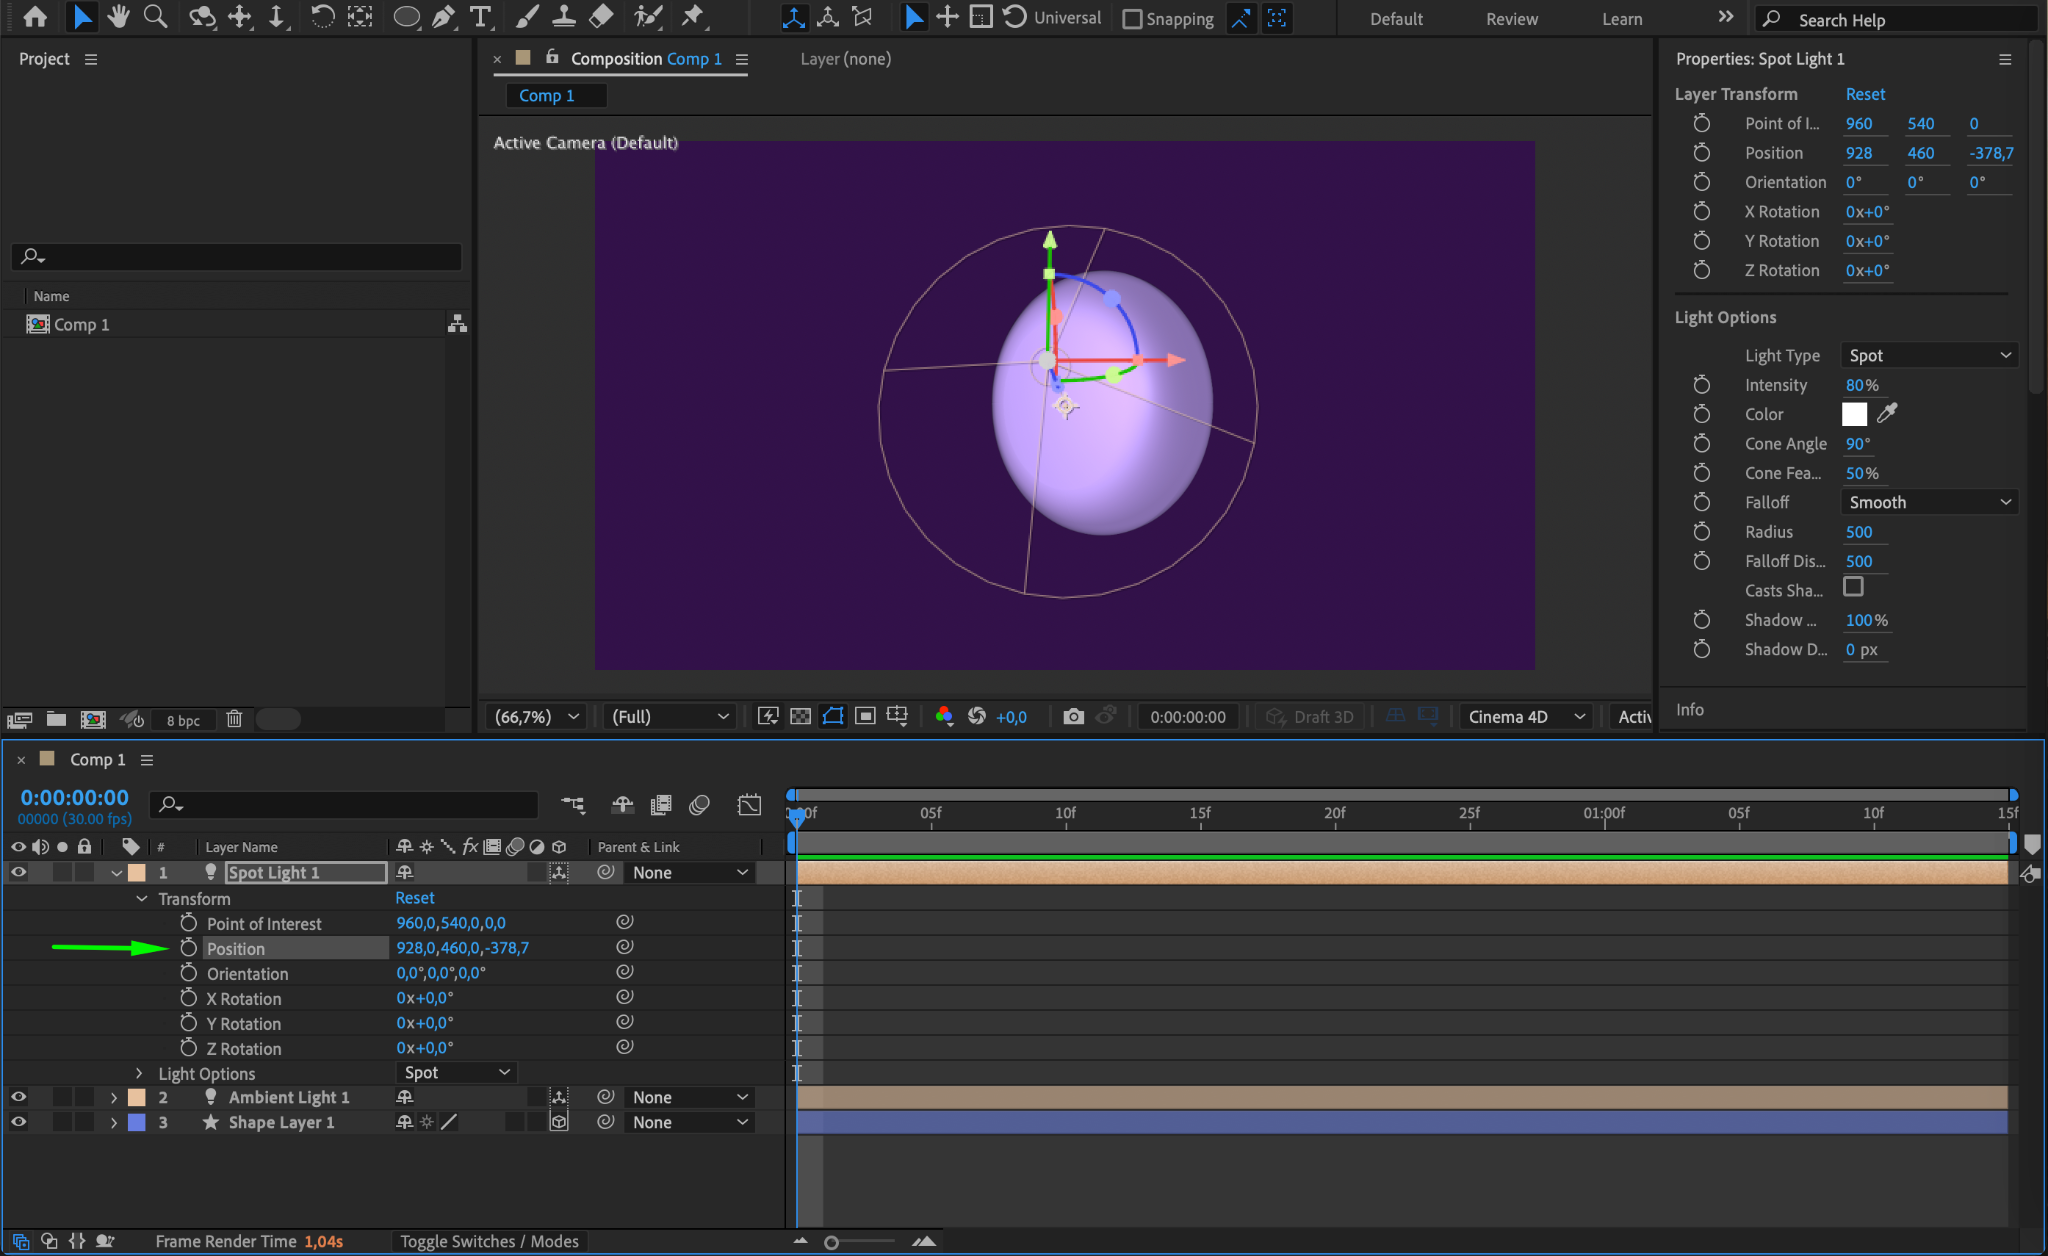Expand the Ambient Light 1 layer
Screen dimensions: 2048x1256
(114, 1097)
